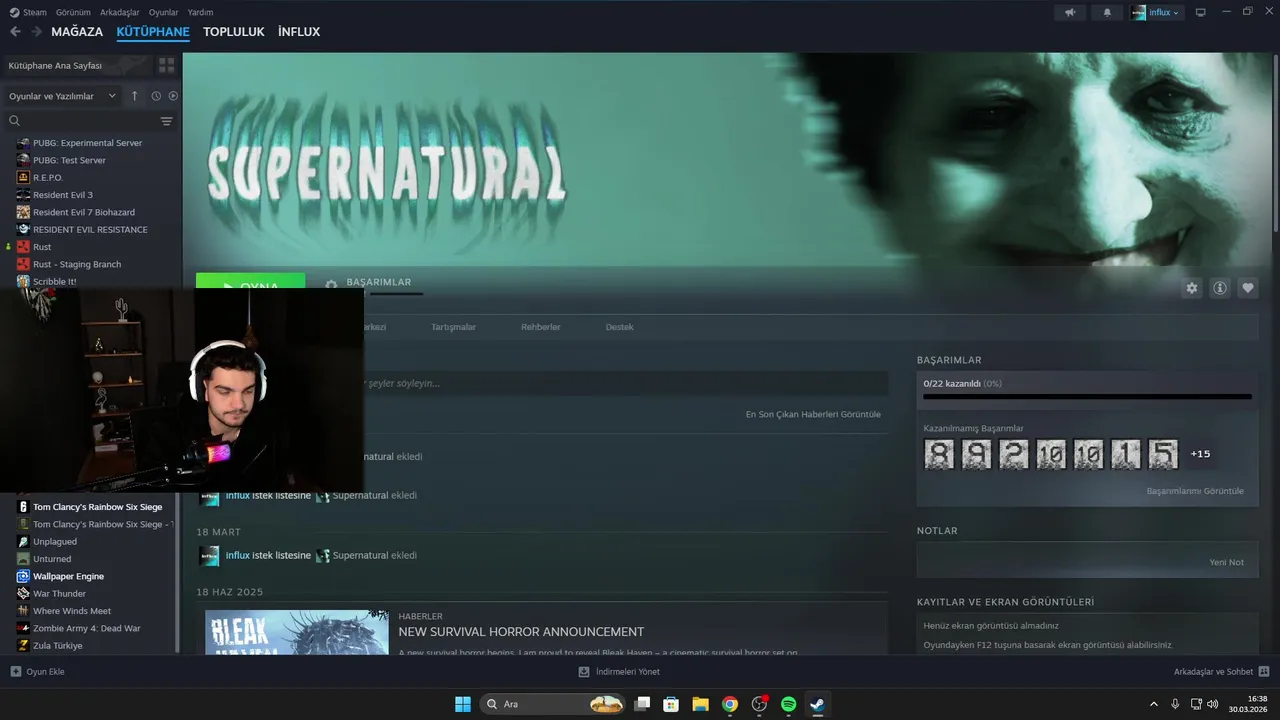Click the sort ascending arrow icon
1280x720 pixels.
tap(135, 96)
